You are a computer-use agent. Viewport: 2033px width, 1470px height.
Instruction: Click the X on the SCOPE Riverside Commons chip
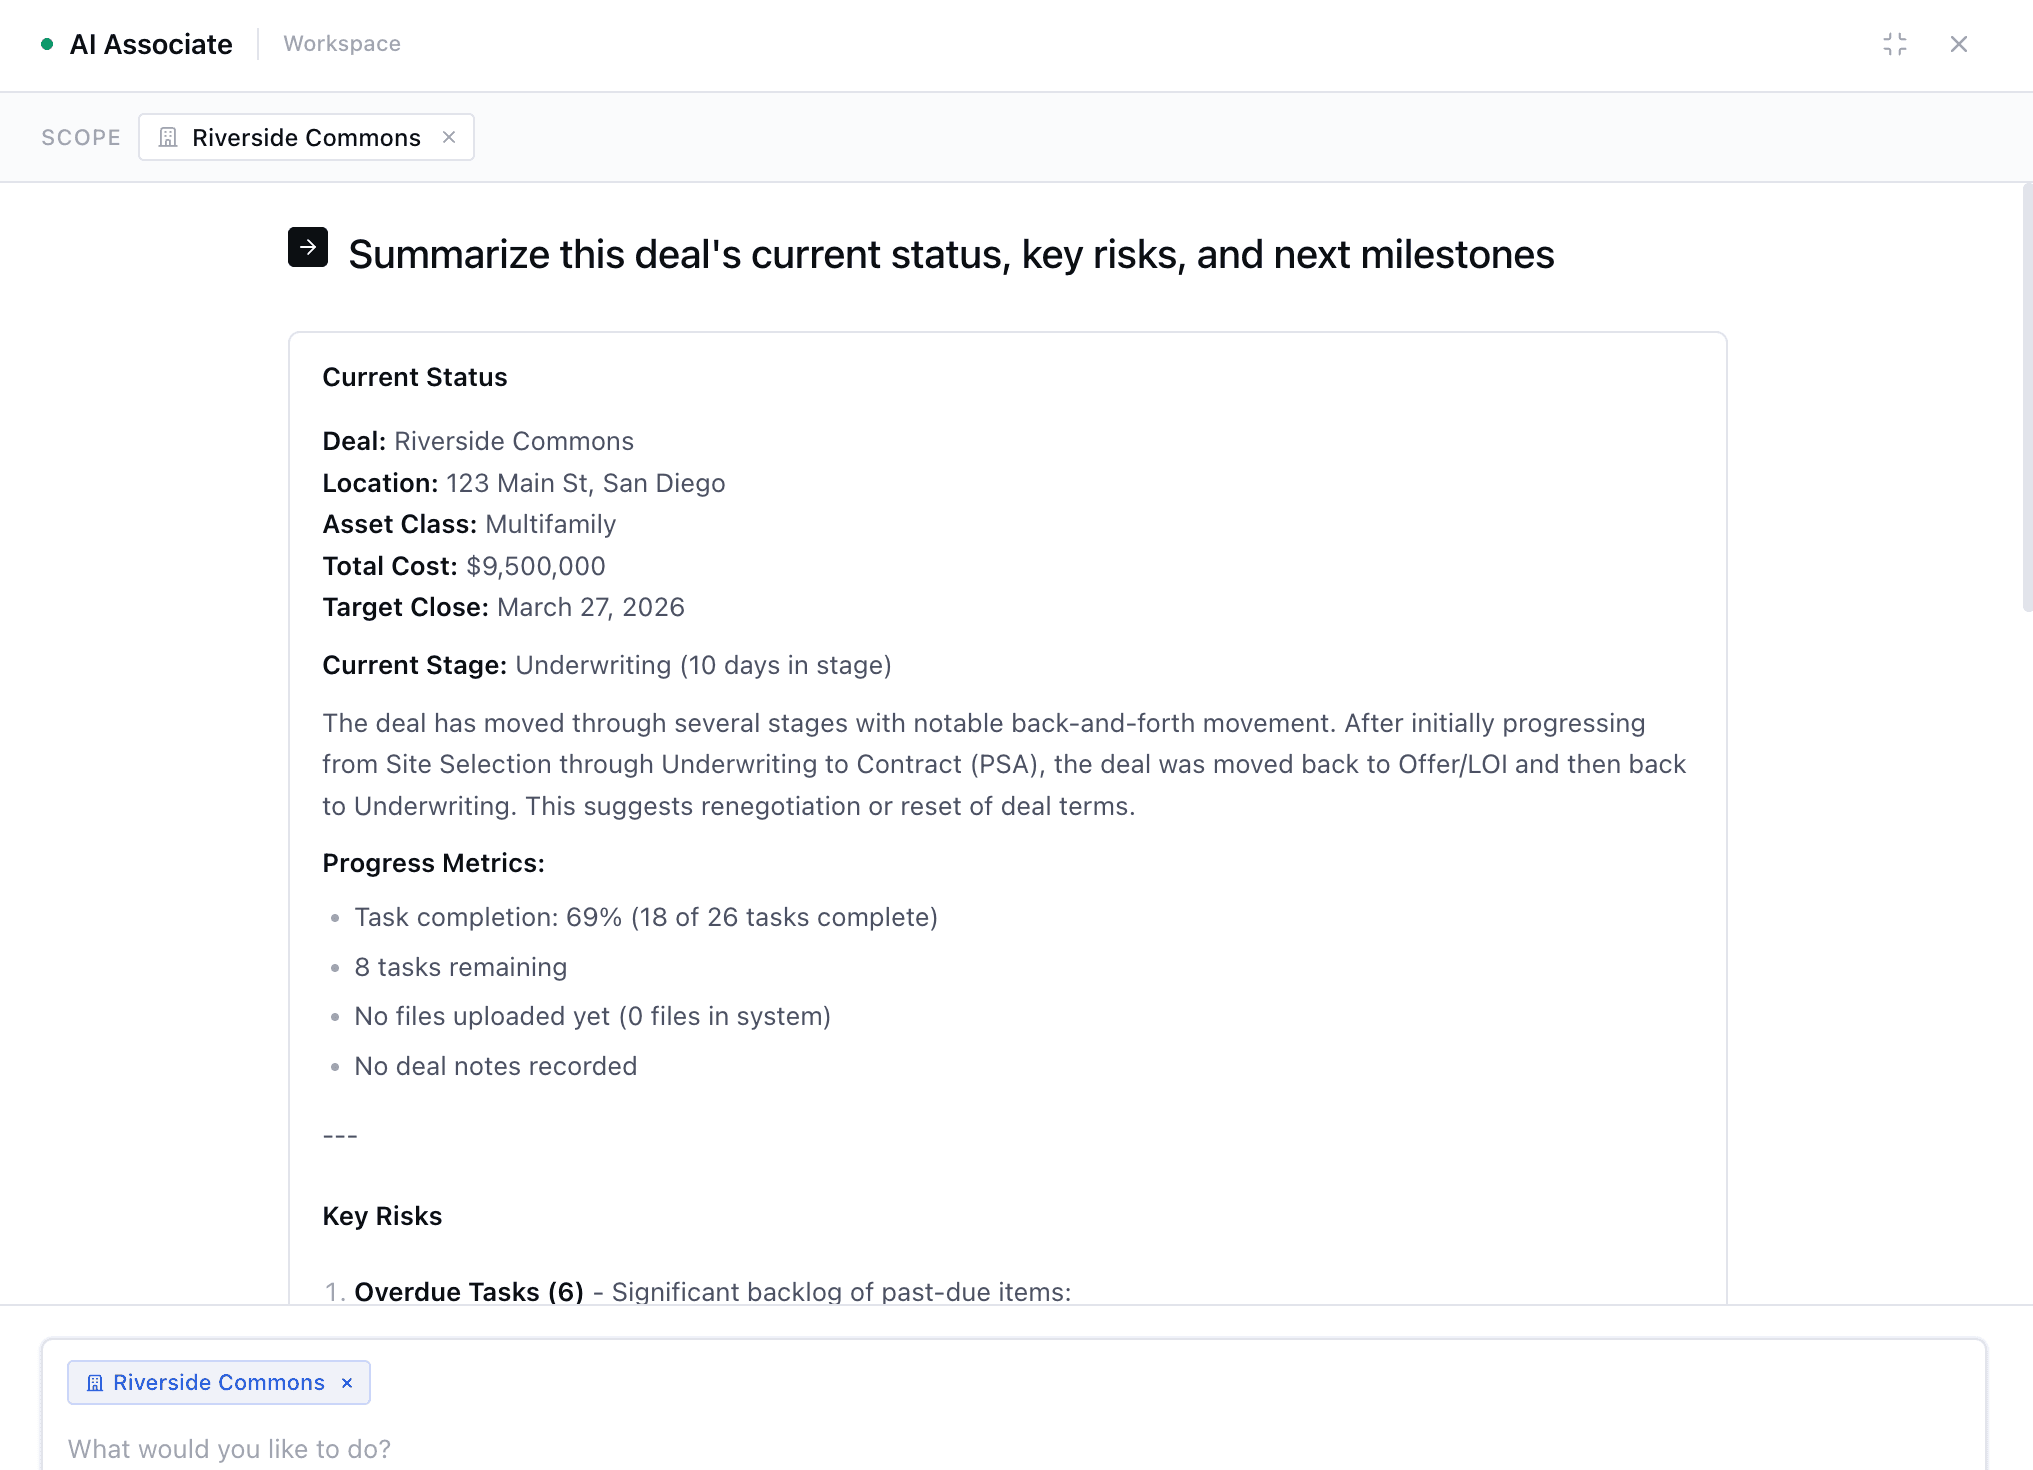[x=449, y=137]
